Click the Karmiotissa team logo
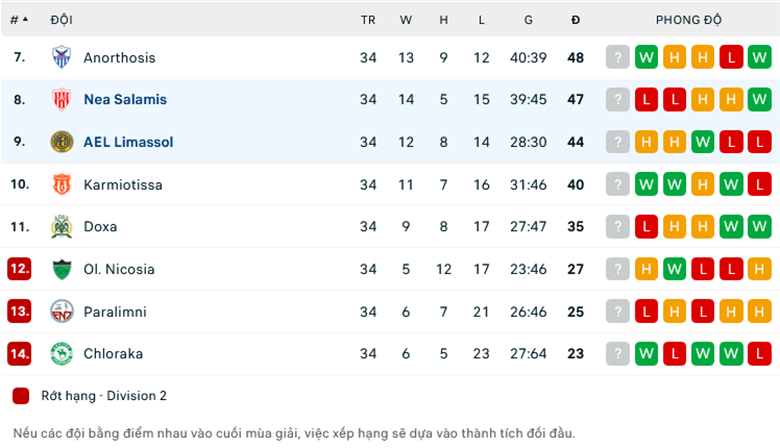The height and width of the screenshot is (448, 780). [62, 184]
